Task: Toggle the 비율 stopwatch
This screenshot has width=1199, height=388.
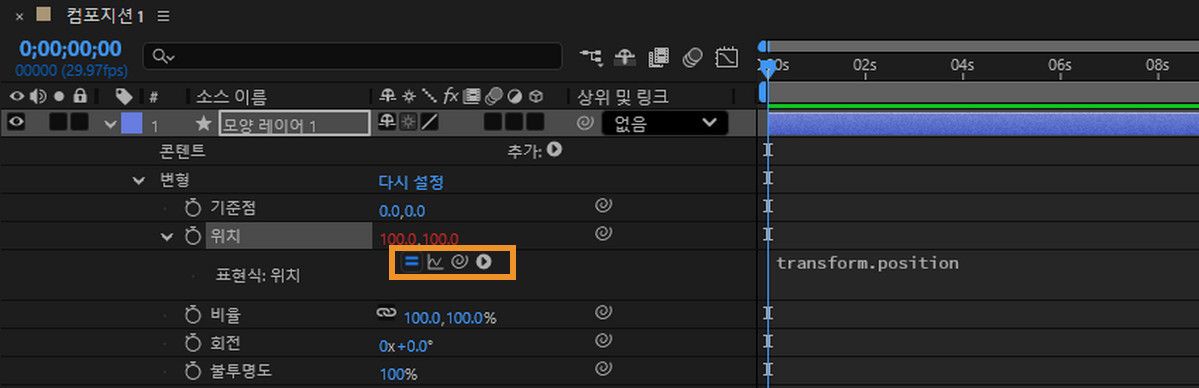Action: point(193,315)
